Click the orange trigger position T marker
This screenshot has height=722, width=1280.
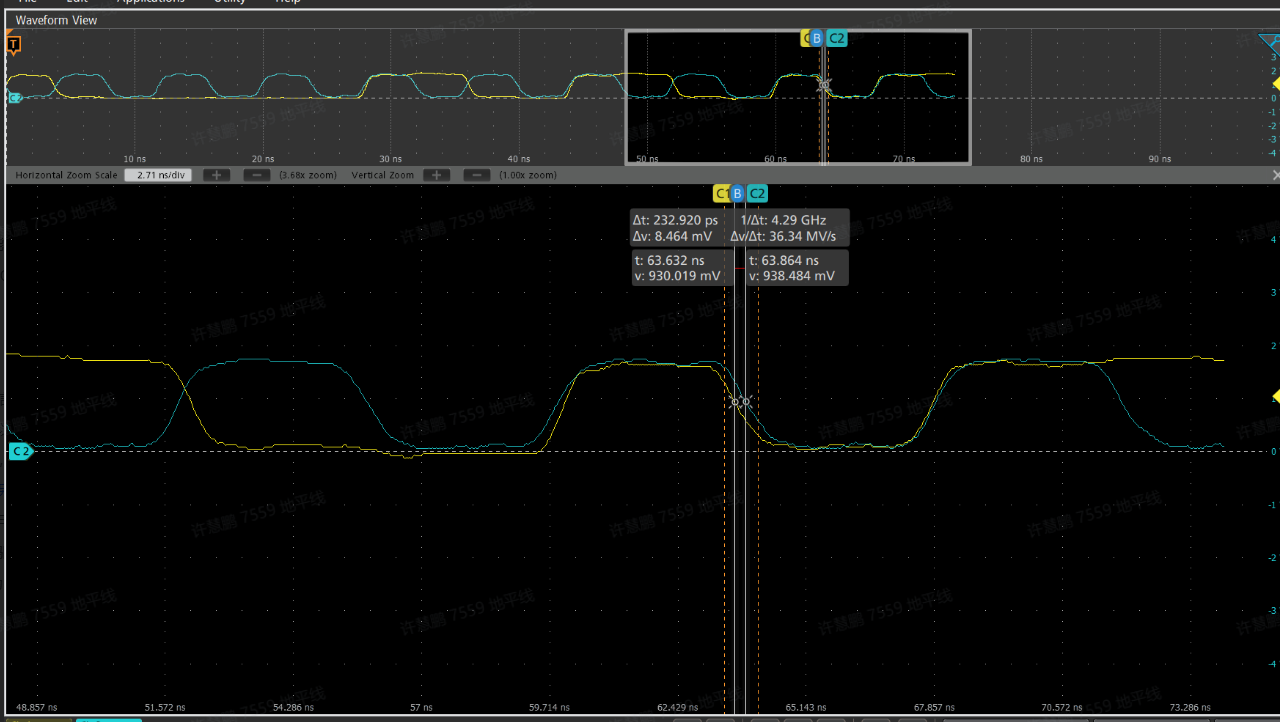[x=14, y=44]
